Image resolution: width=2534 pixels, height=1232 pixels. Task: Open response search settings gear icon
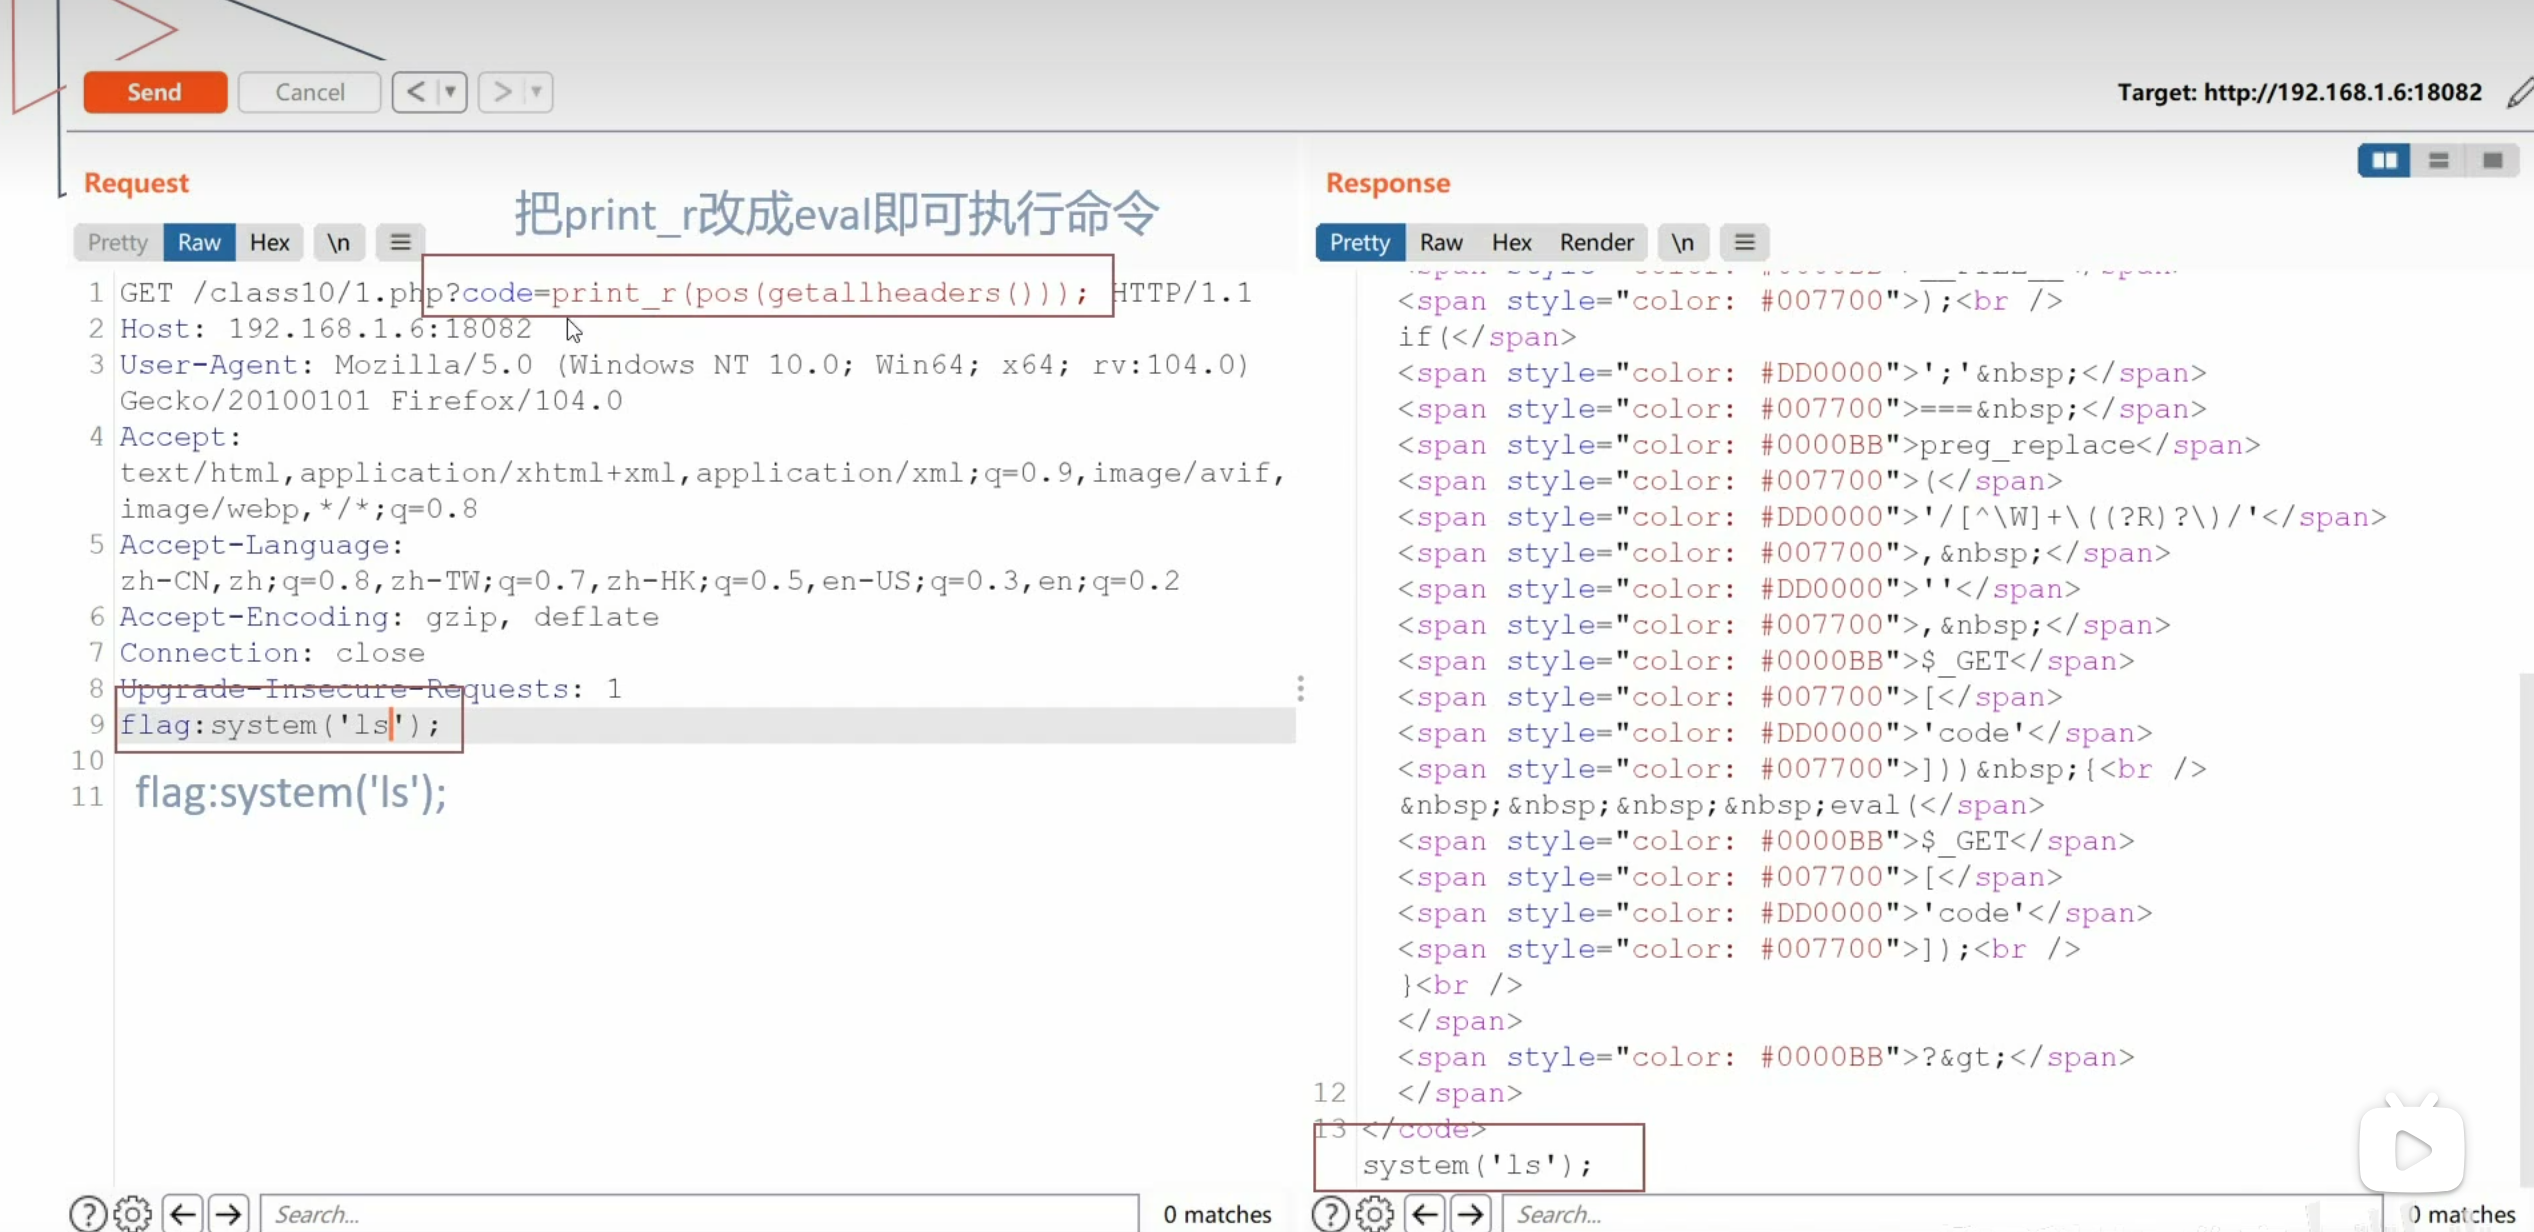1374,1213
